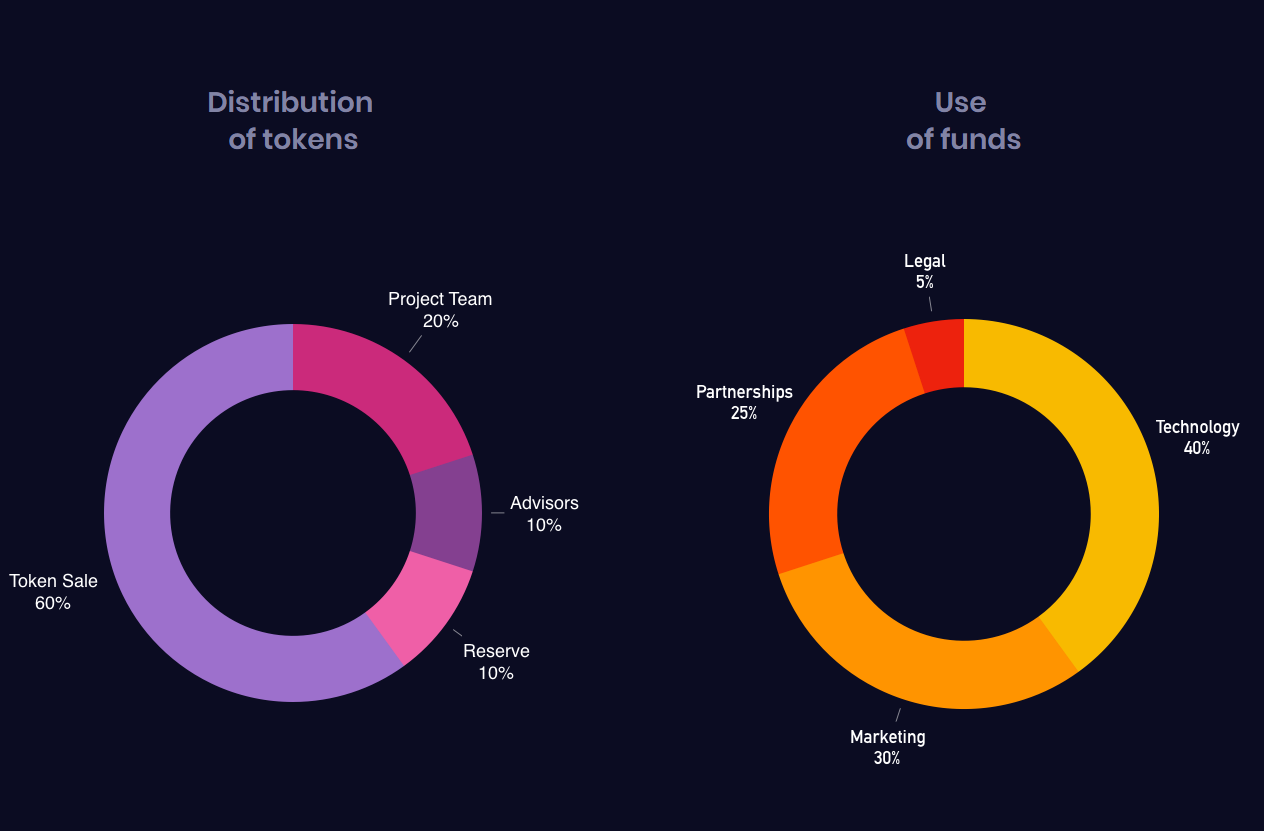Click the "Use of funds" heading
The image size is (1264, 831).
point(963,120)
